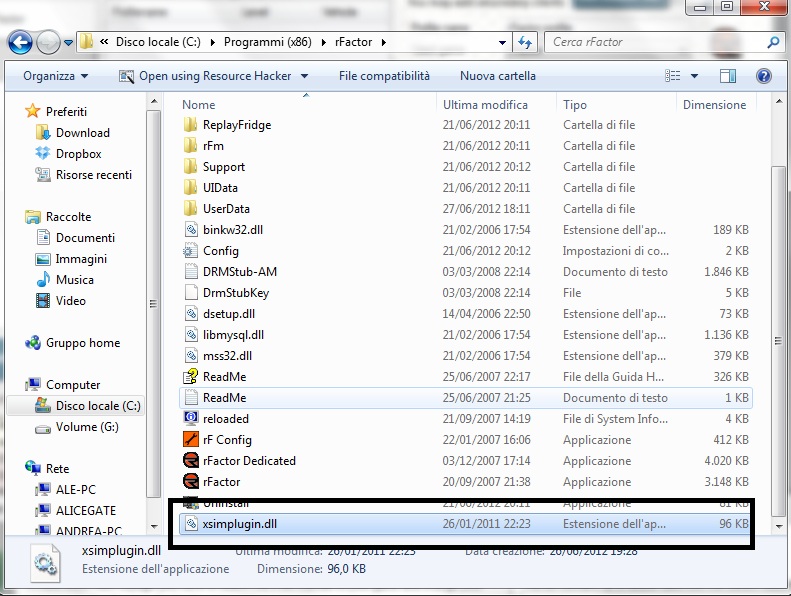Select Disco locale (C:) in address path

click(158, 42)
